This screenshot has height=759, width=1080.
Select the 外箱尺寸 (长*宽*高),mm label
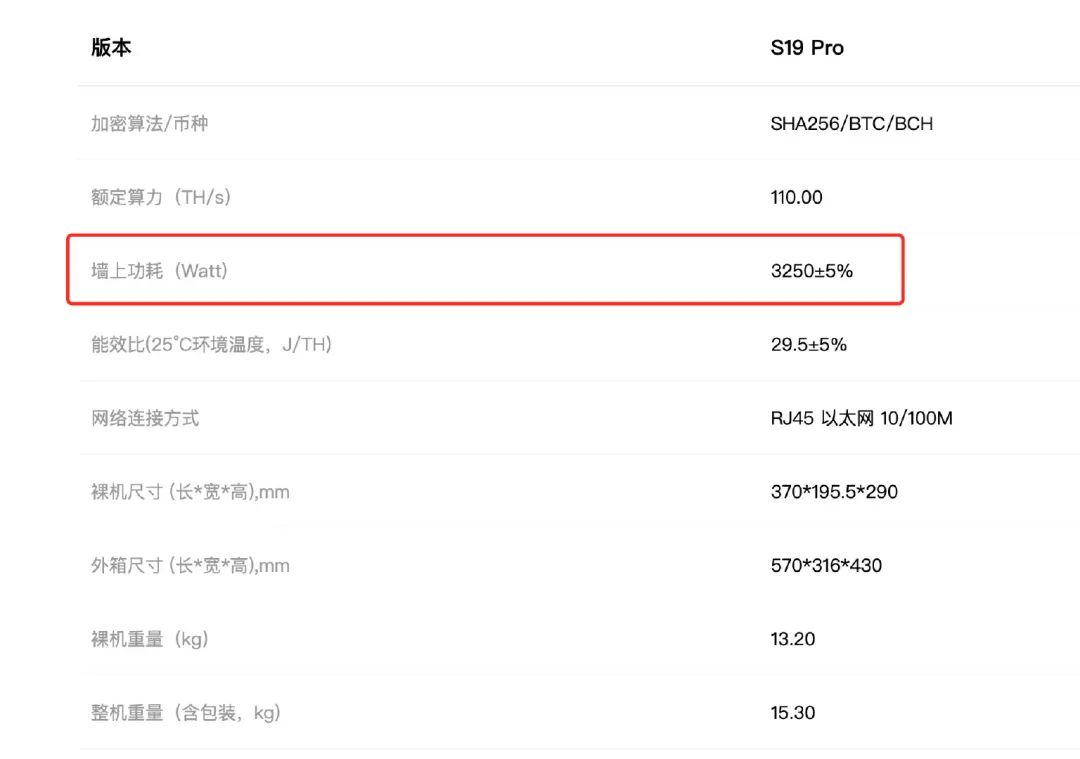tap(190, 566)
